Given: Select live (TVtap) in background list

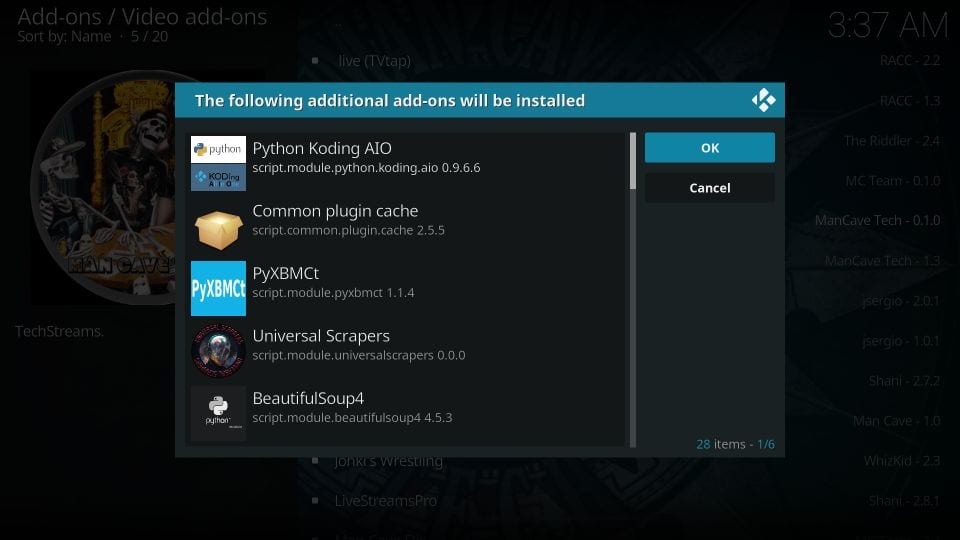Looking at the screenshot, I should [x=374, y=61].
